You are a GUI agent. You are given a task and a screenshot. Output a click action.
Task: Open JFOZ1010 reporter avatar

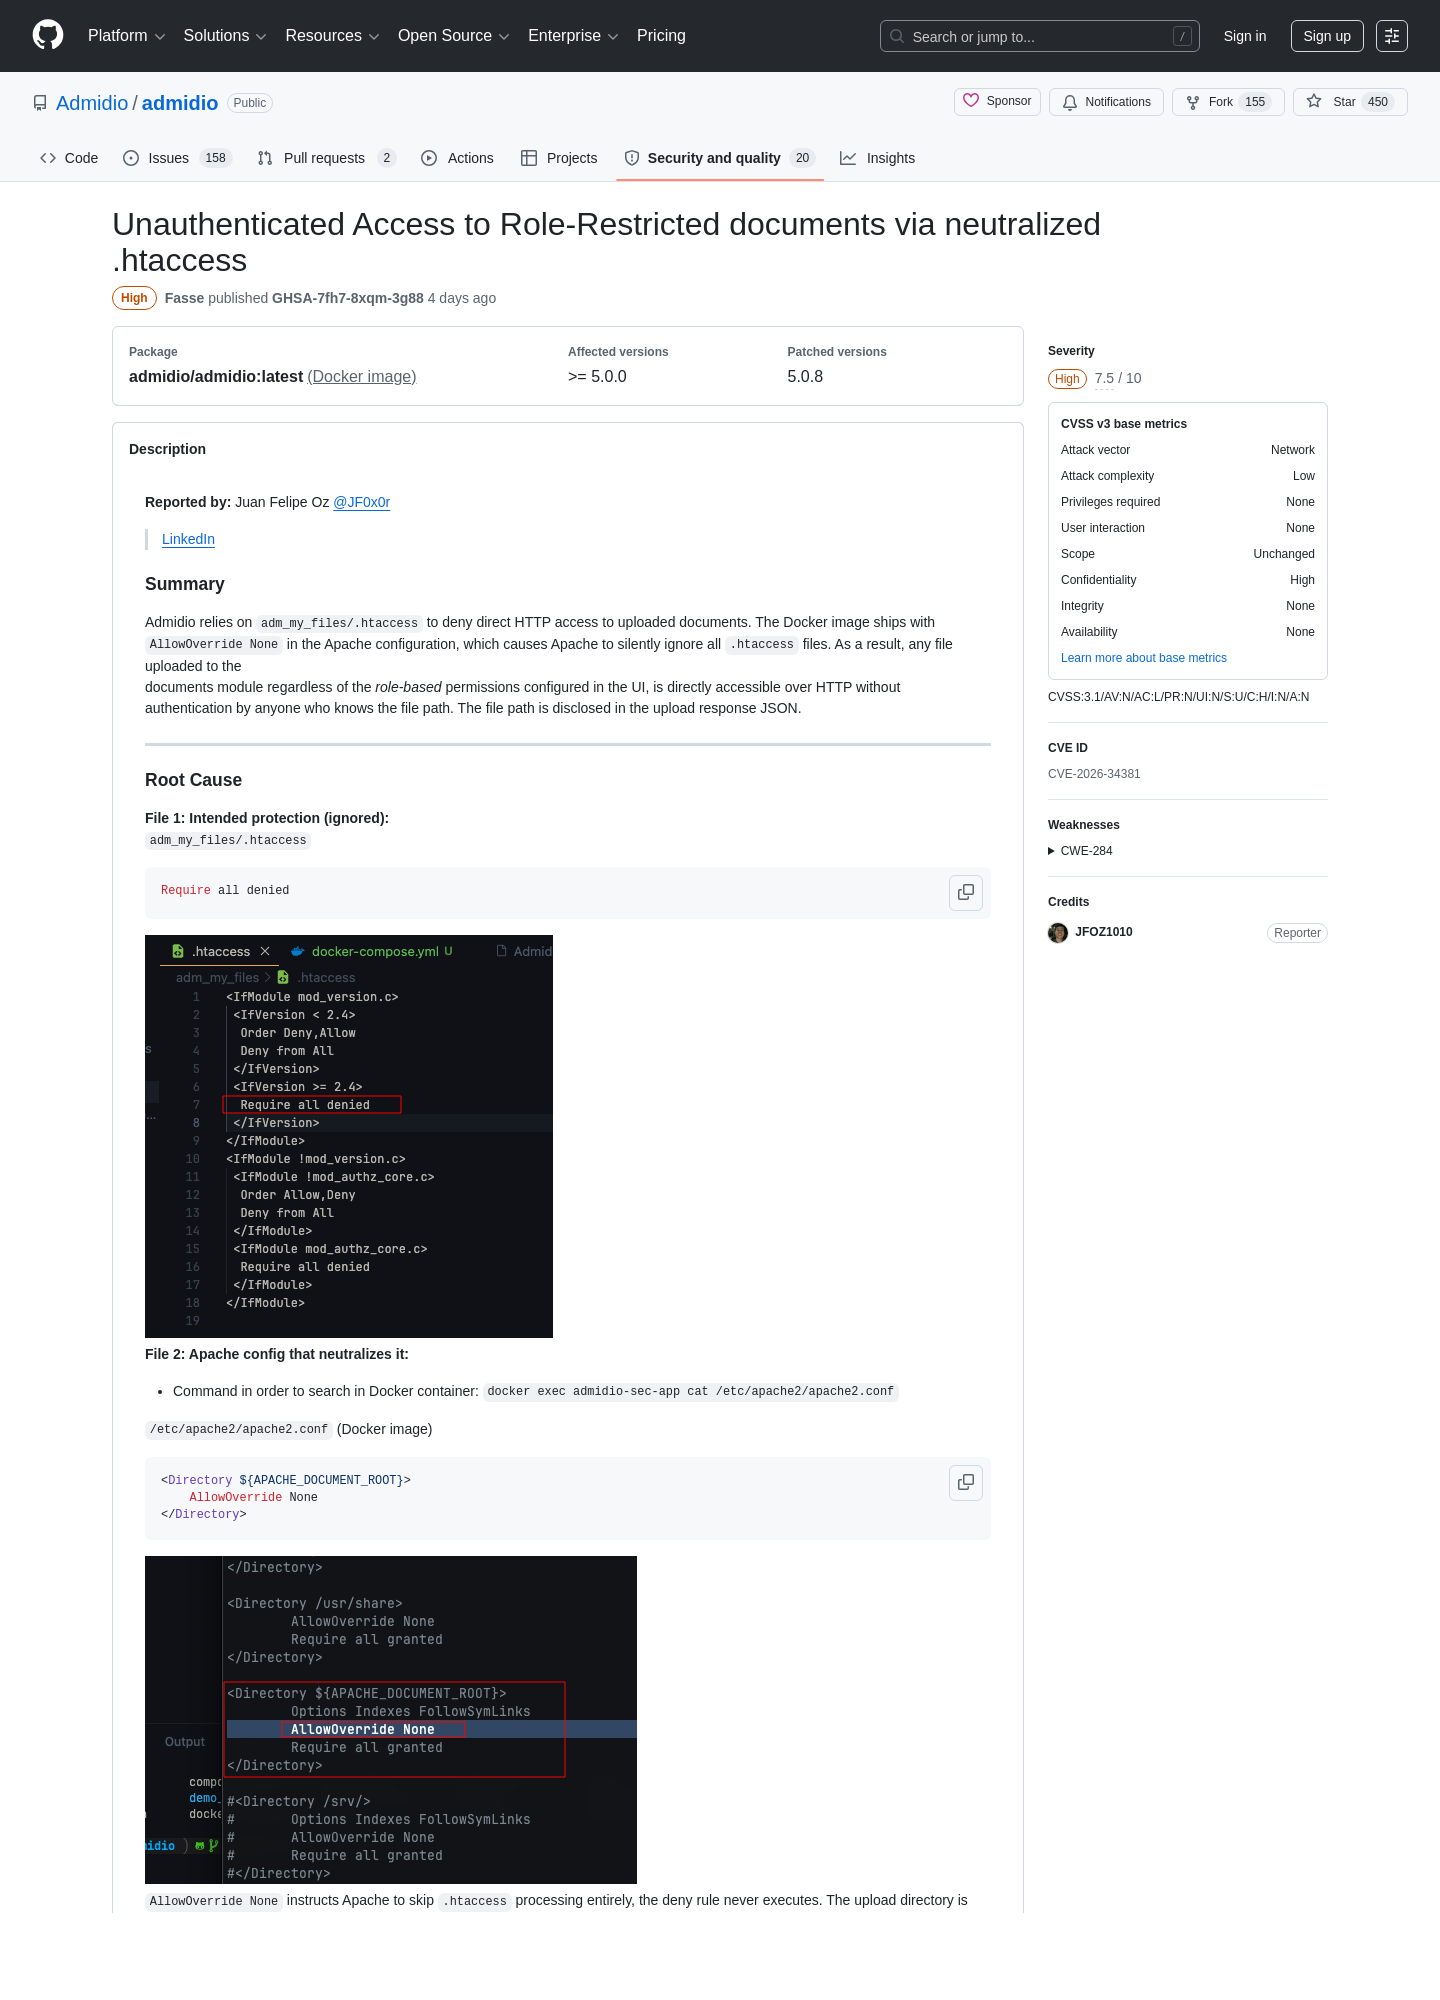(1058, 933)
